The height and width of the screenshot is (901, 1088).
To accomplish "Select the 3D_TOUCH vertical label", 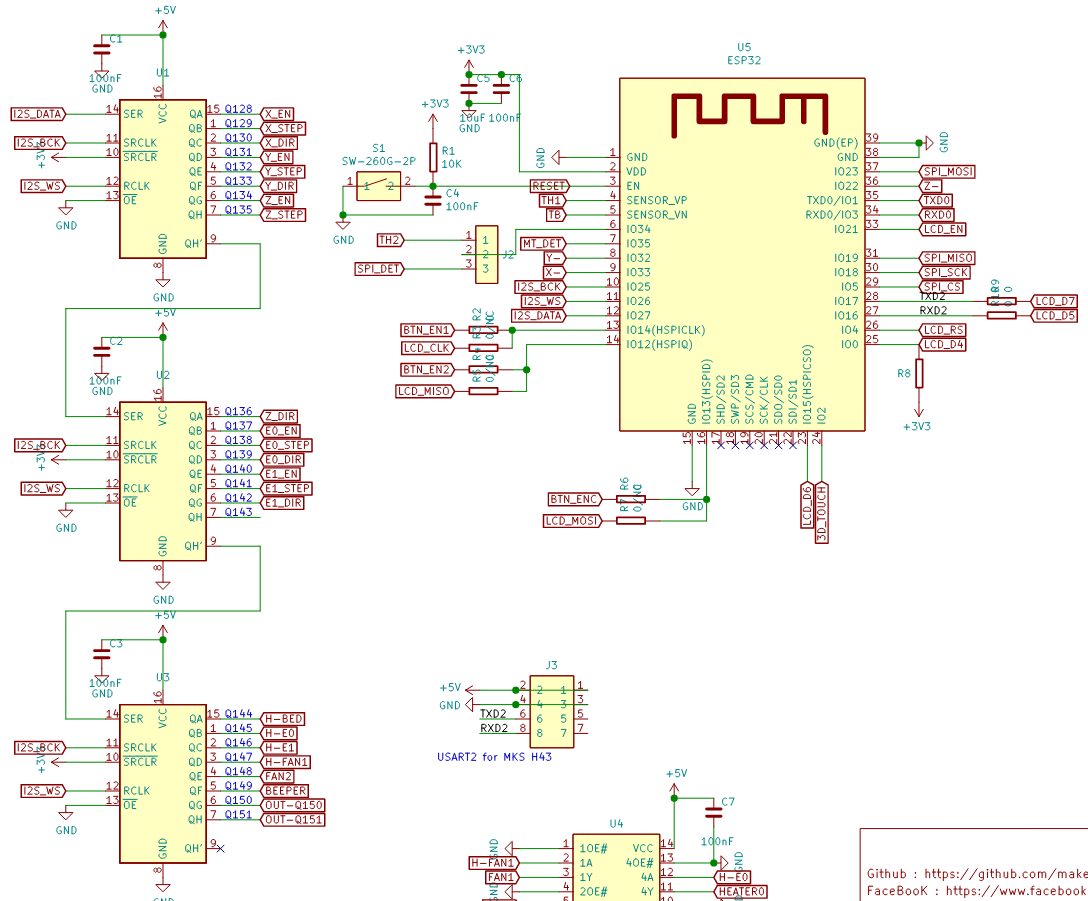I will pos(822,512).
